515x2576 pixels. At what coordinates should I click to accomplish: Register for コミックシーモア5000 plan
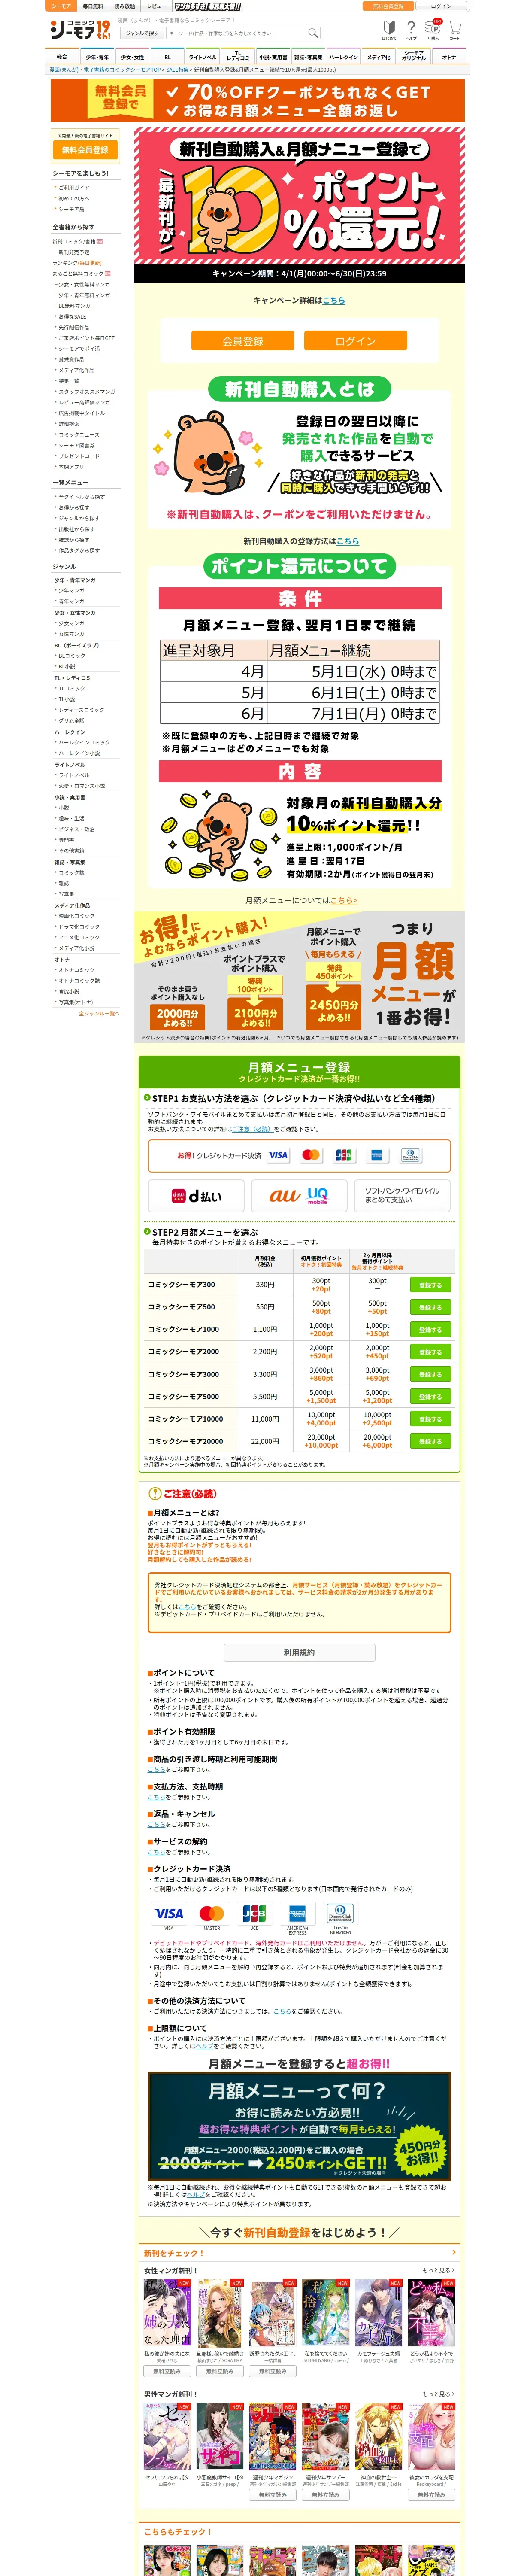click(x=430, y=1396)
